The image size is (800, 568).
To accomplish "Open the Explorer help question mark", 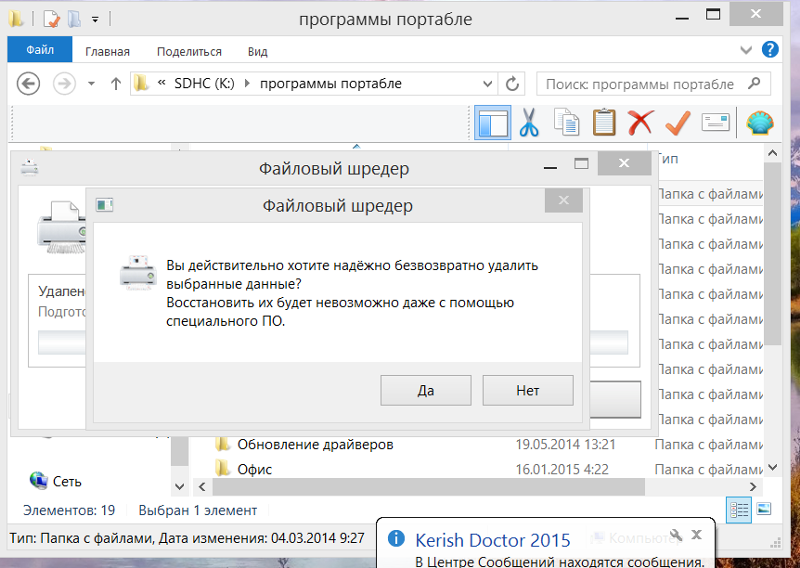I will coord(770,50).
